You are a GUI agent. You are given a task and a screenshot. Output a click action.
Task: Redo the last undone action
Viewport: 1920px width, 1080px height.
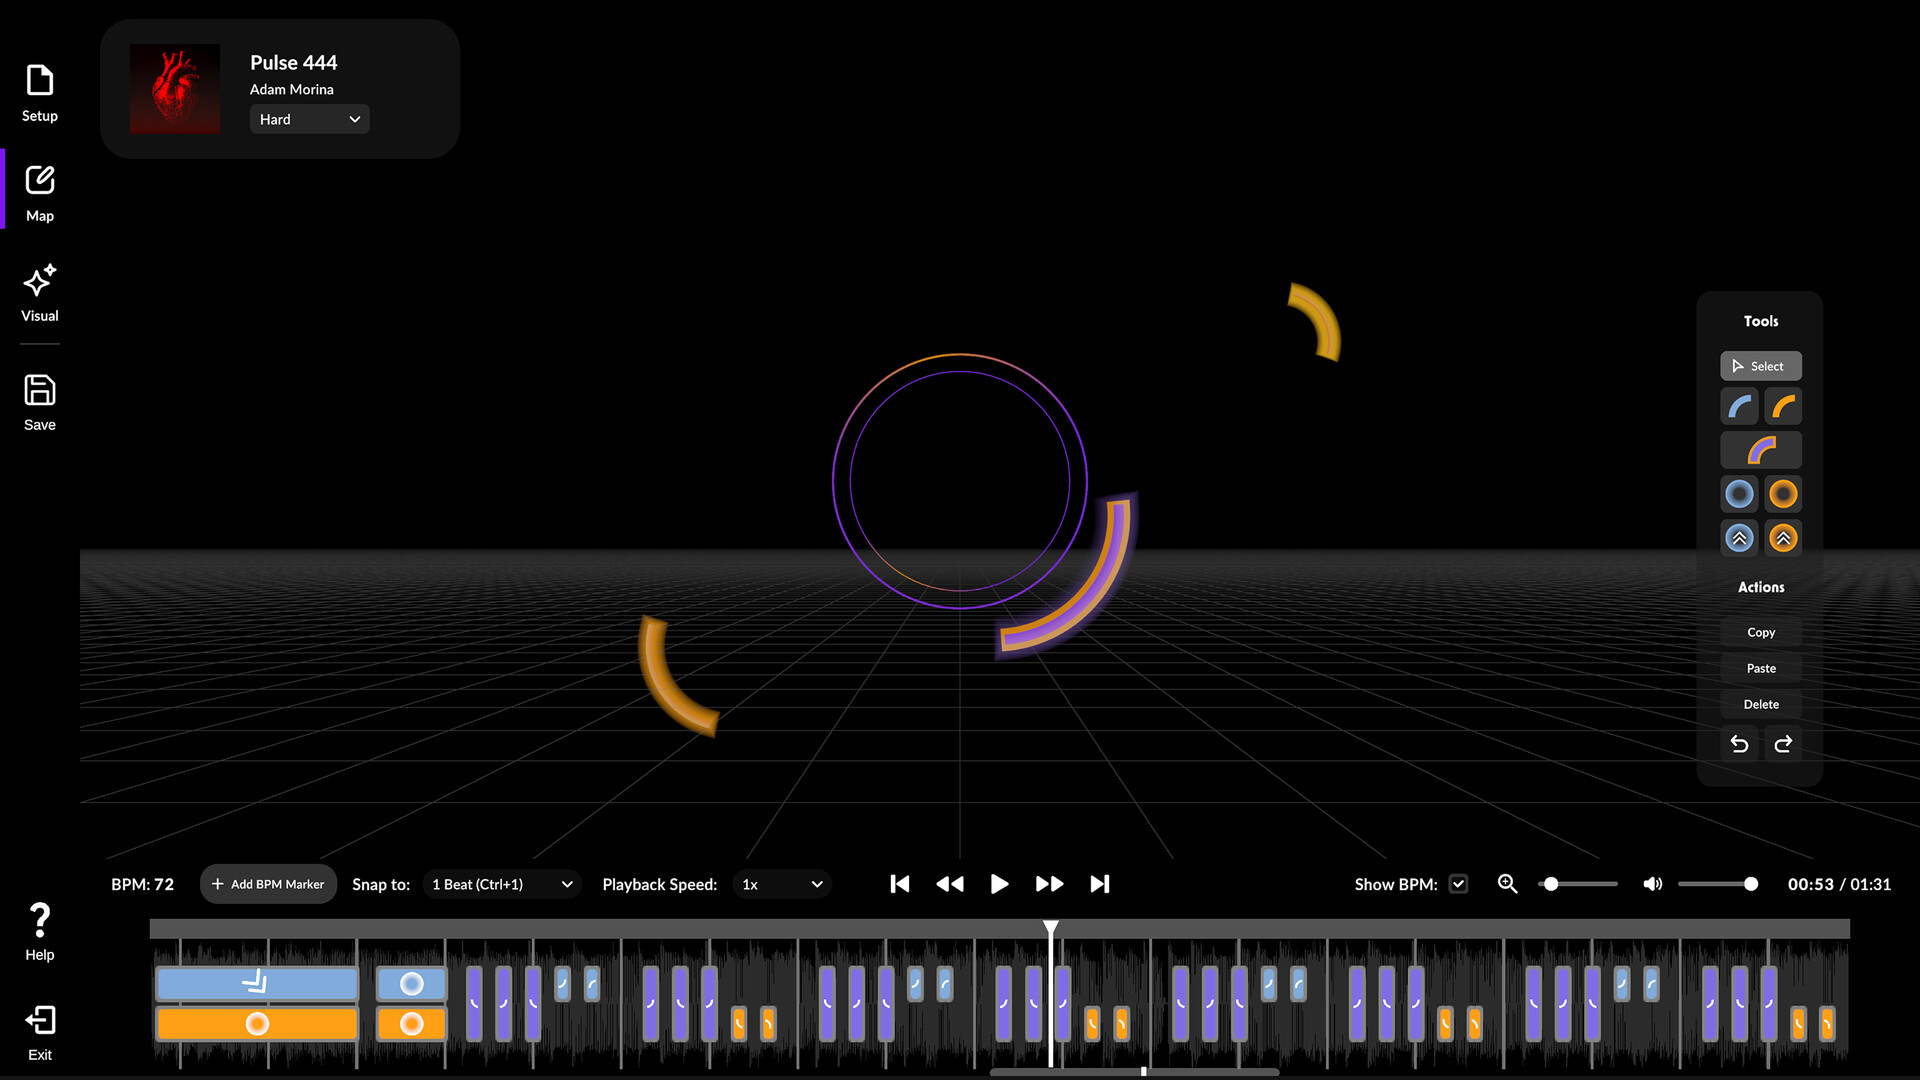pyautogui.click(x=1783, y=744)
